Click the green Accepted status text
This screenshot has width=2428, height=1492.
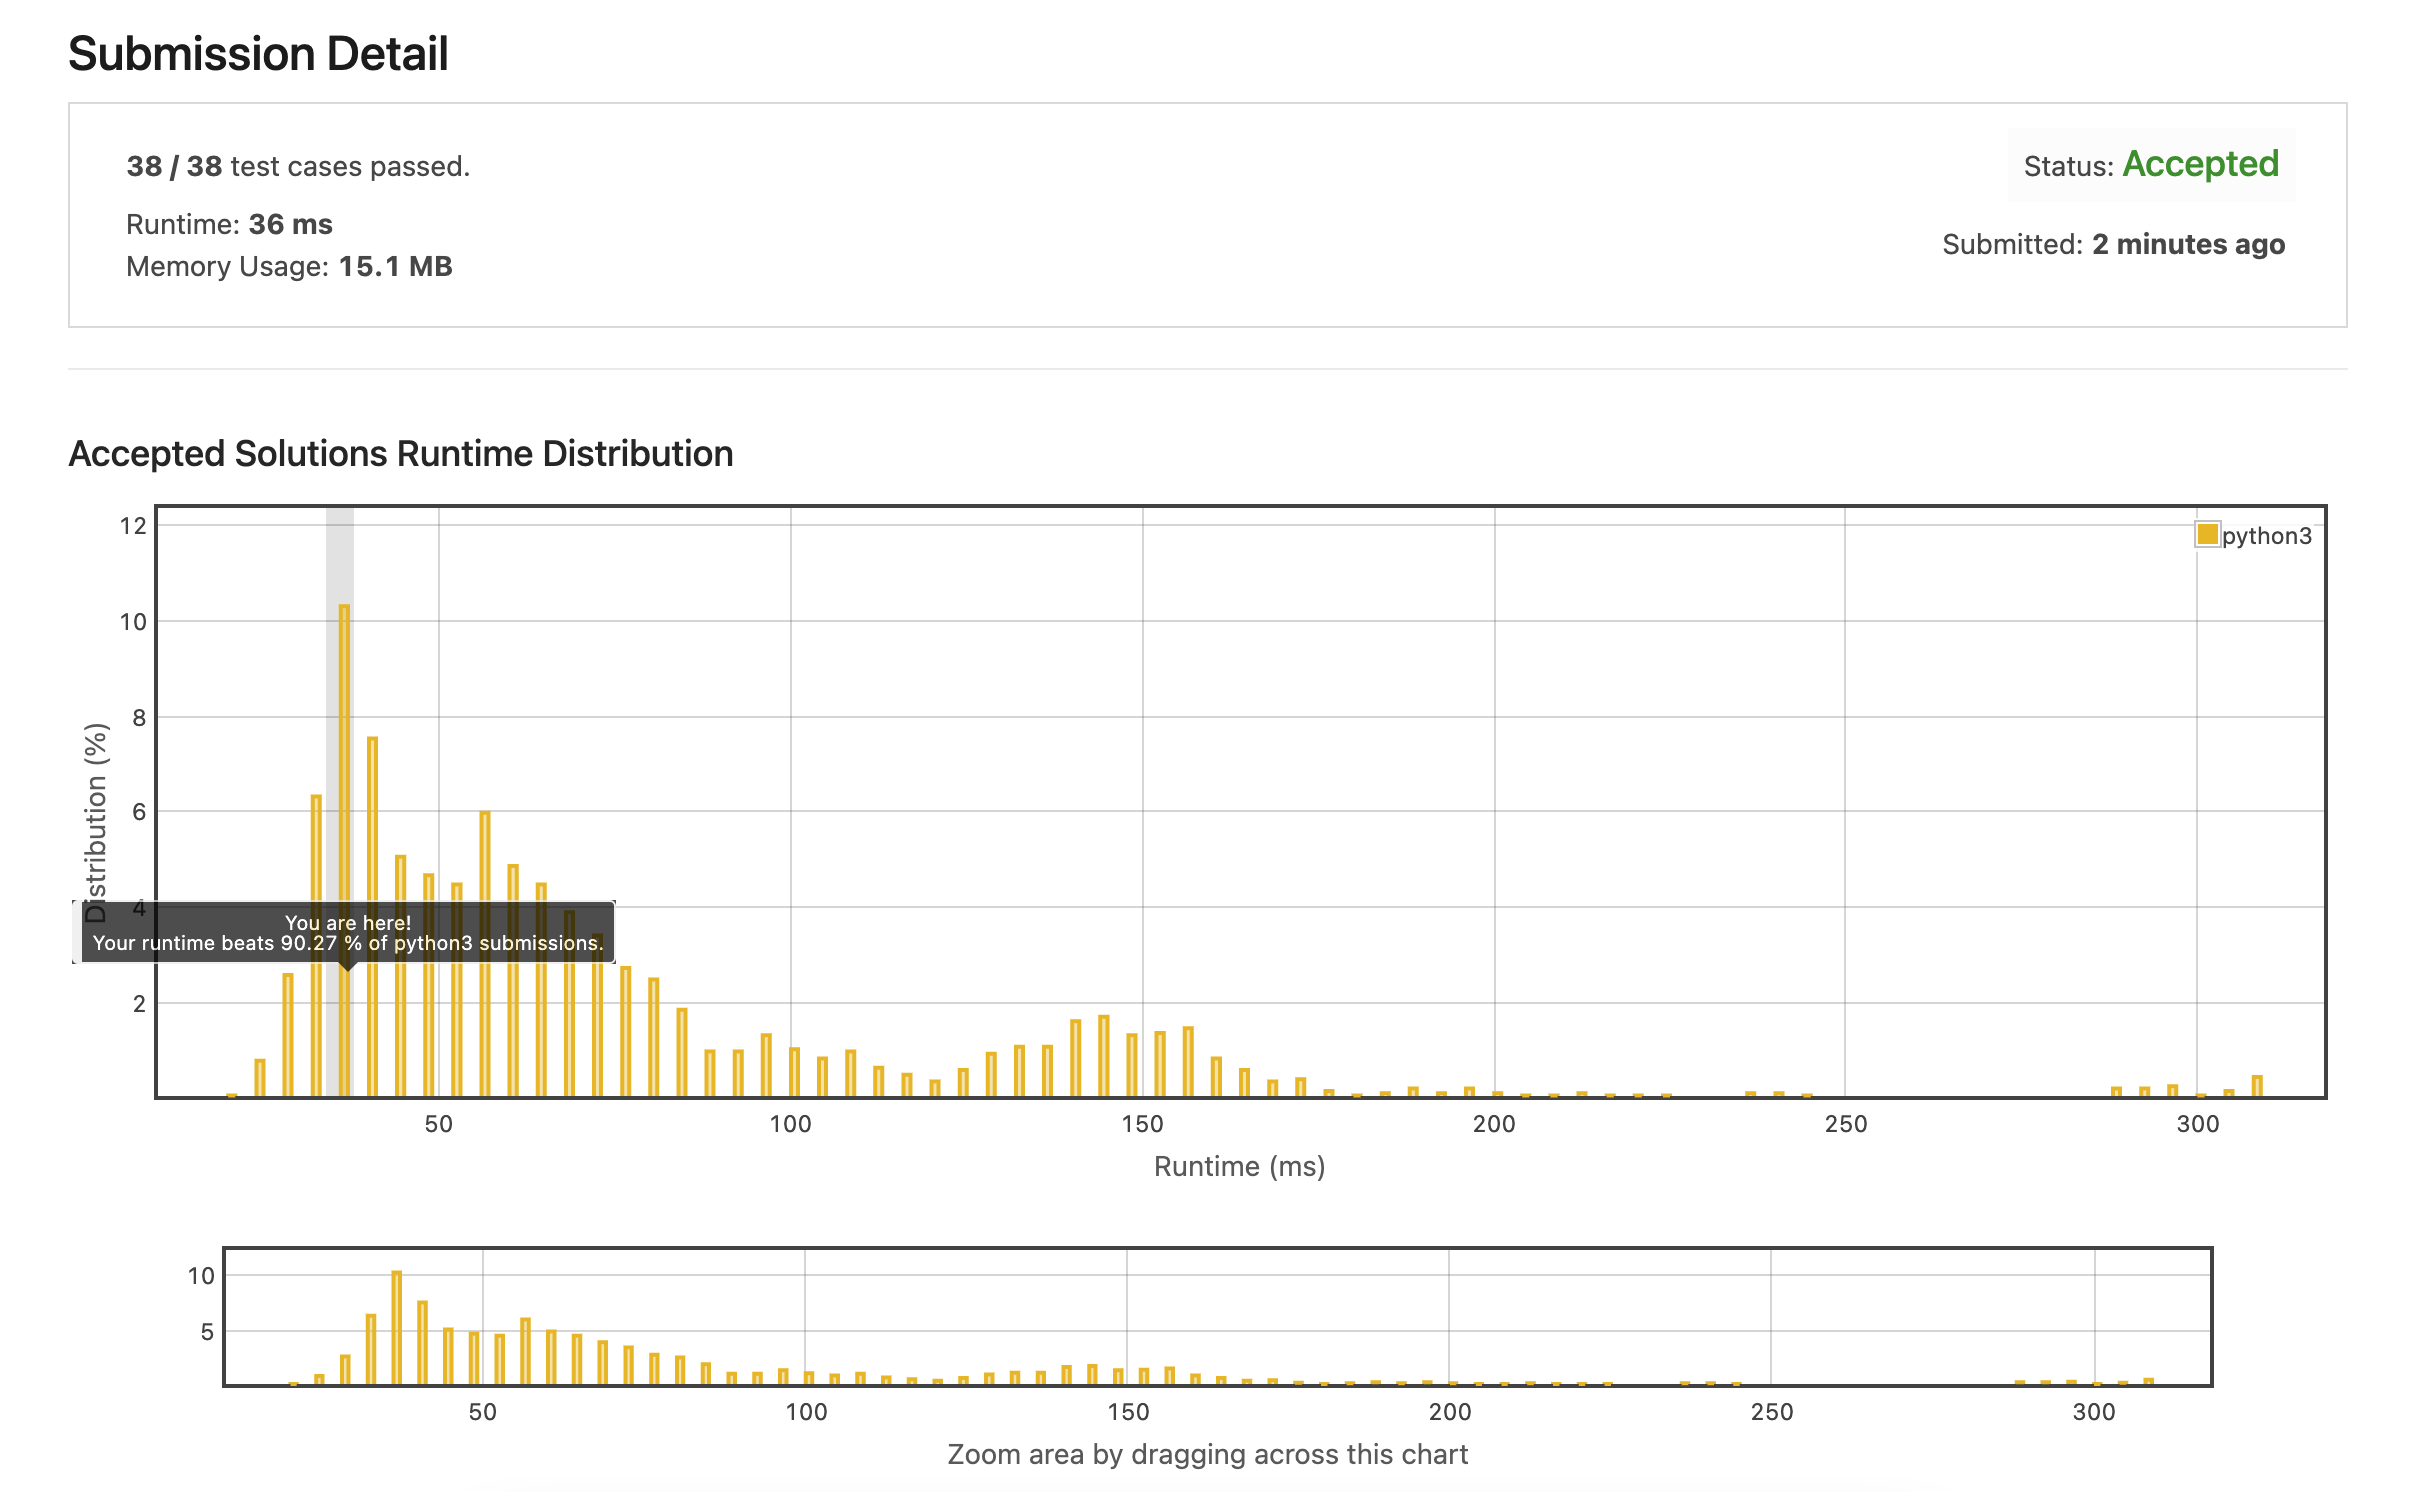2200,164
